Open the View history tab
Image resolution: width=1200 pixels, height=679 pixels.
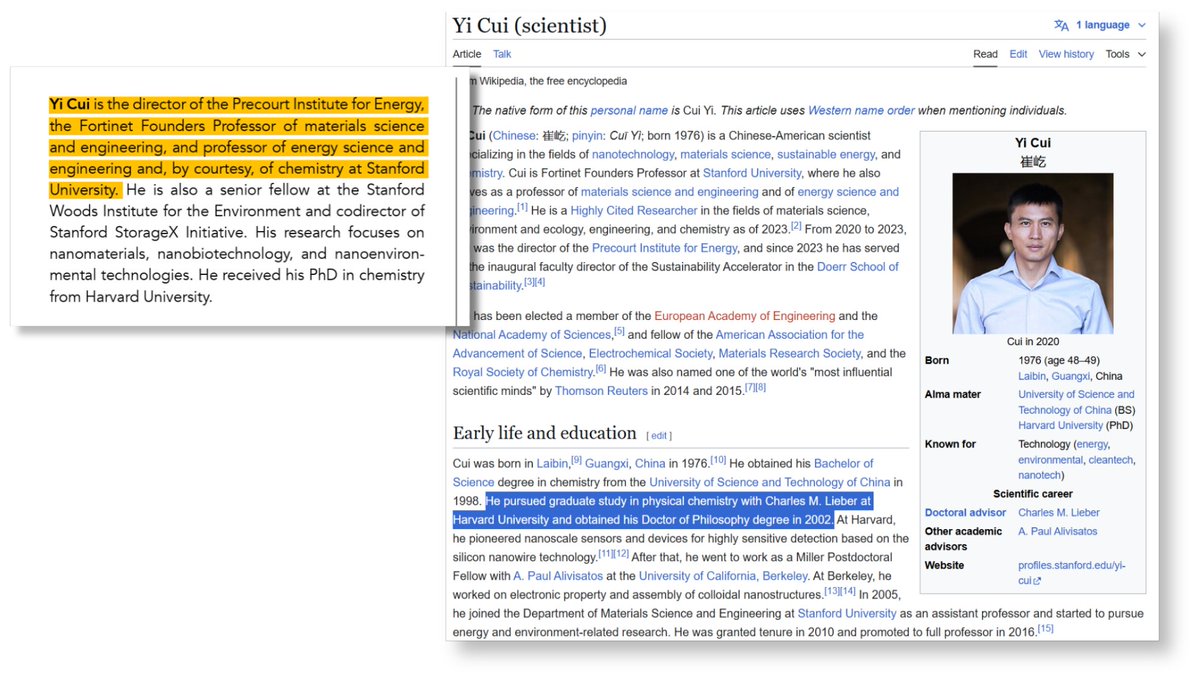1066,54
